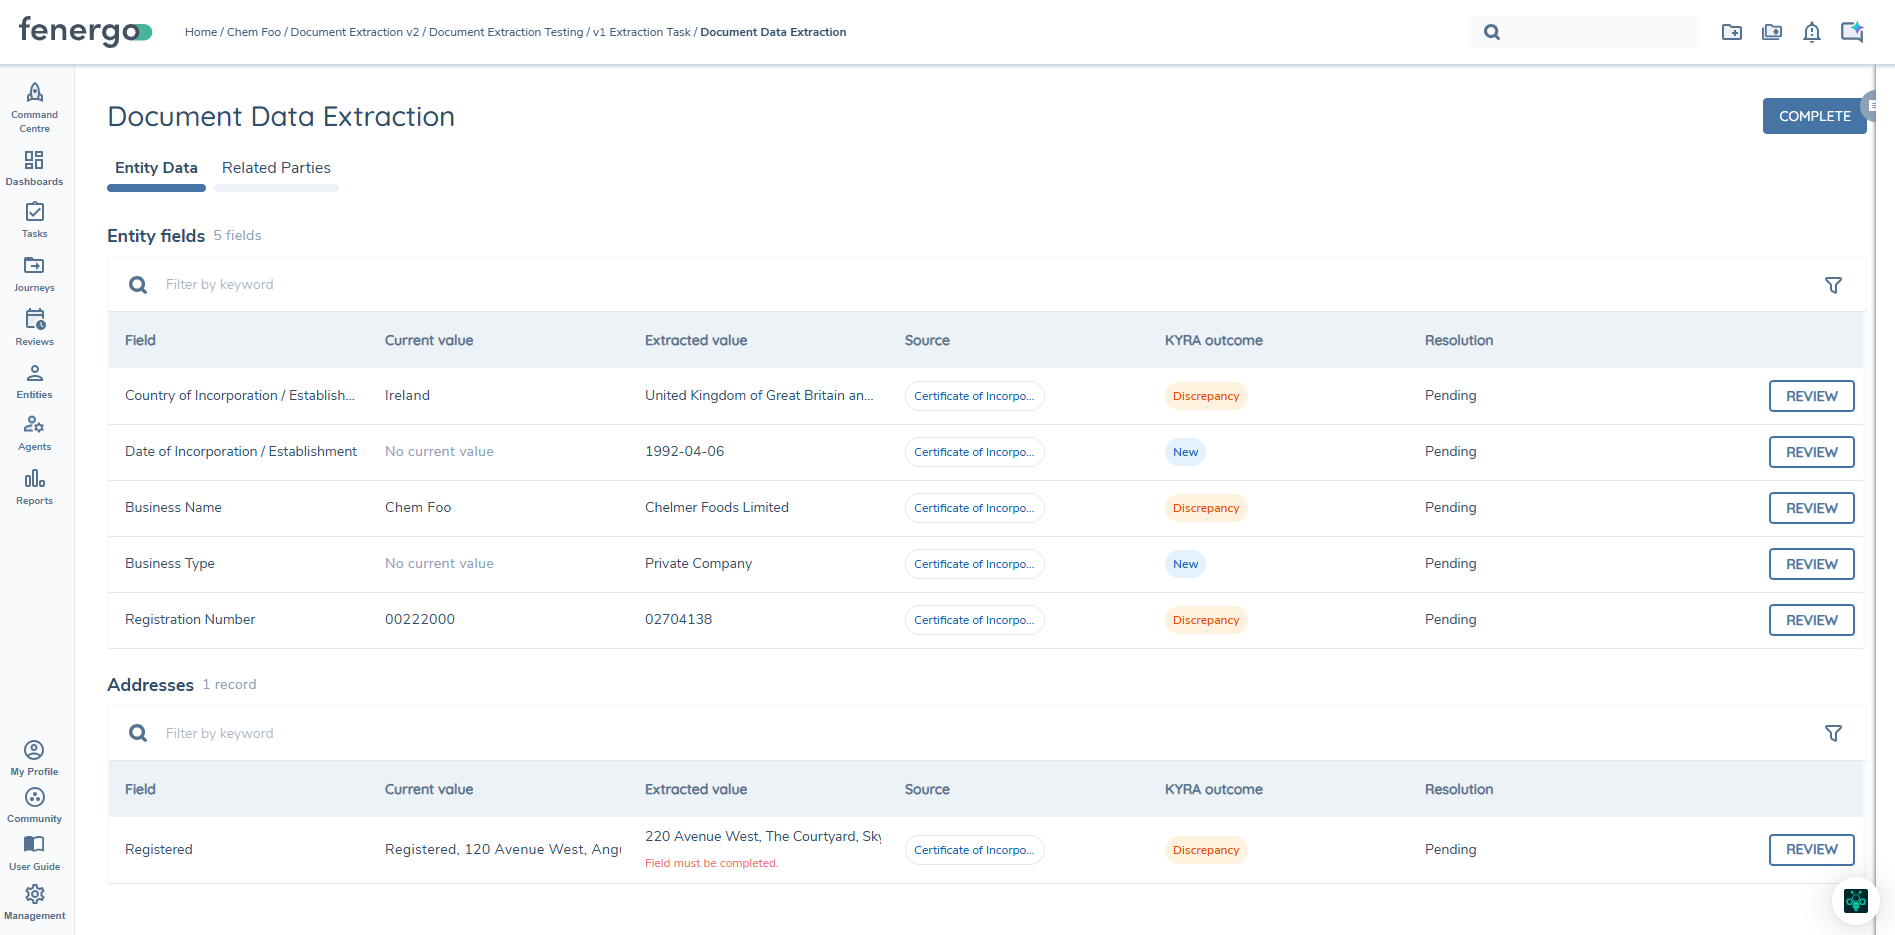Click Discrepancy badge for Registration Number
Viewport: 1895px width, 935px height.
(x=1206, y=620)
